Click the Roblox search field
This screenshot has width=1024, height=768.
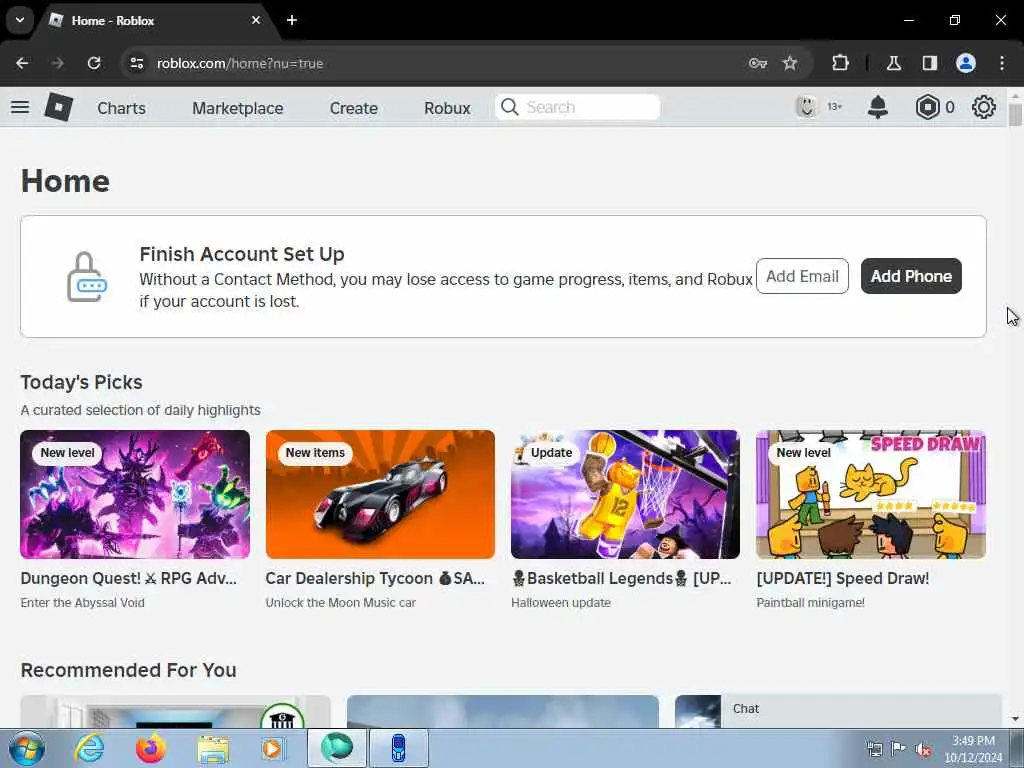577,107
